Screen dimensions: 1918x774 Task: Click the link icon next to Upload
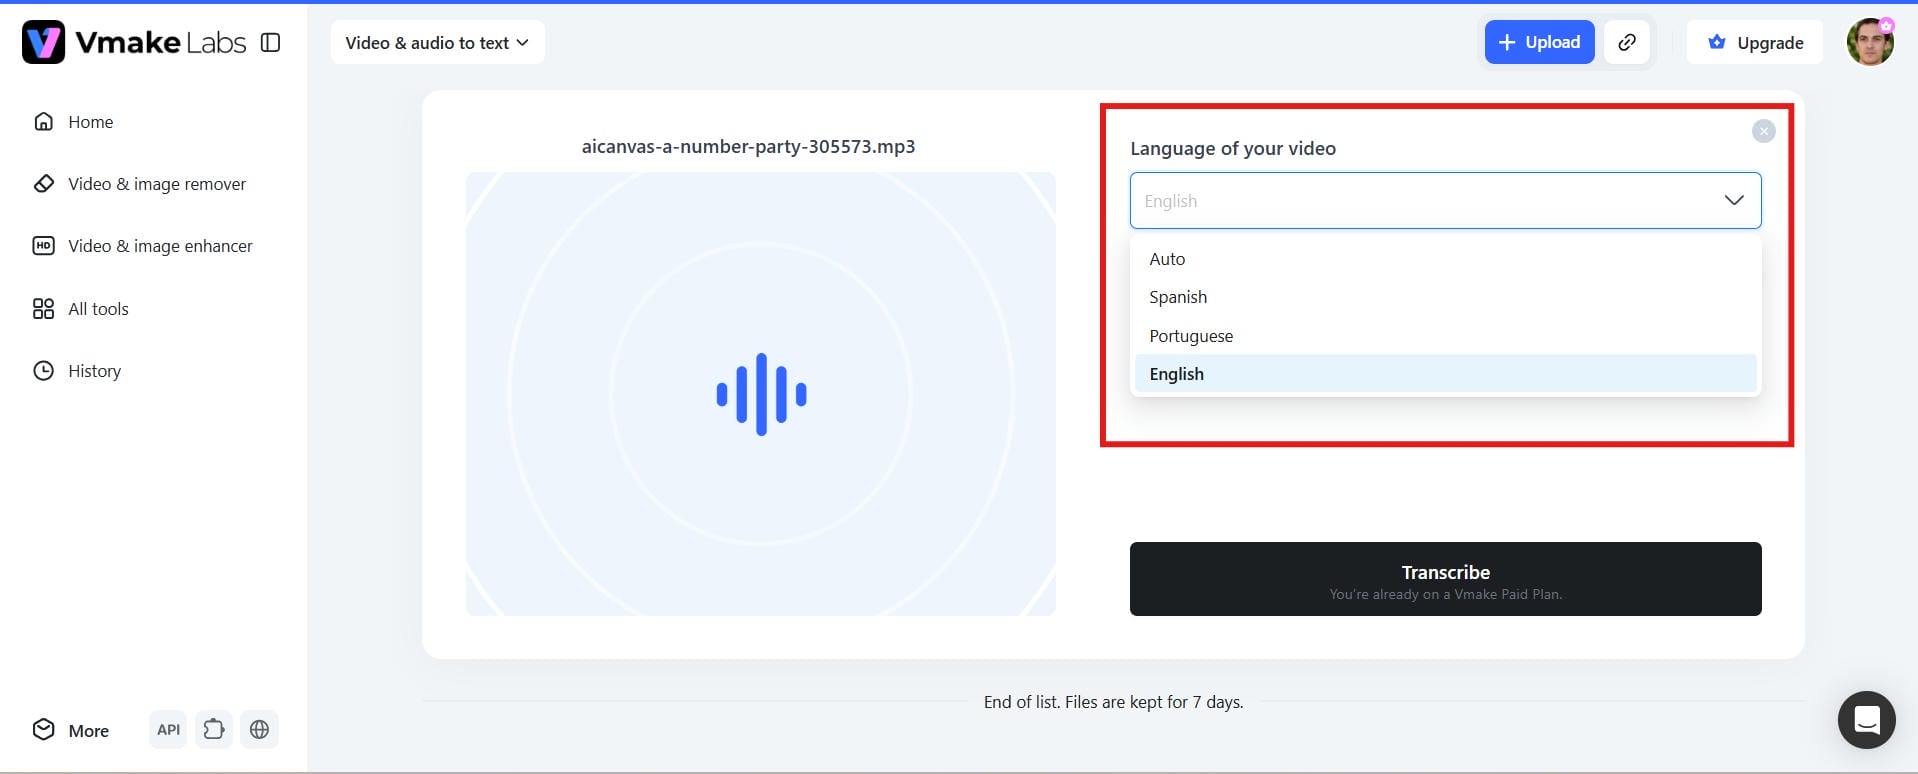1627,42
